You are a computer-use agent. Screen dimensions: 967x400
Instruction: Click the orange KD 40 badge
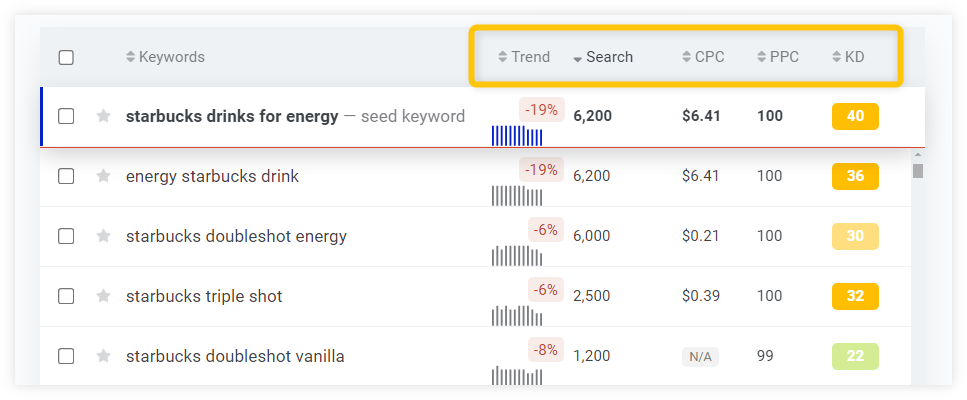855,116
